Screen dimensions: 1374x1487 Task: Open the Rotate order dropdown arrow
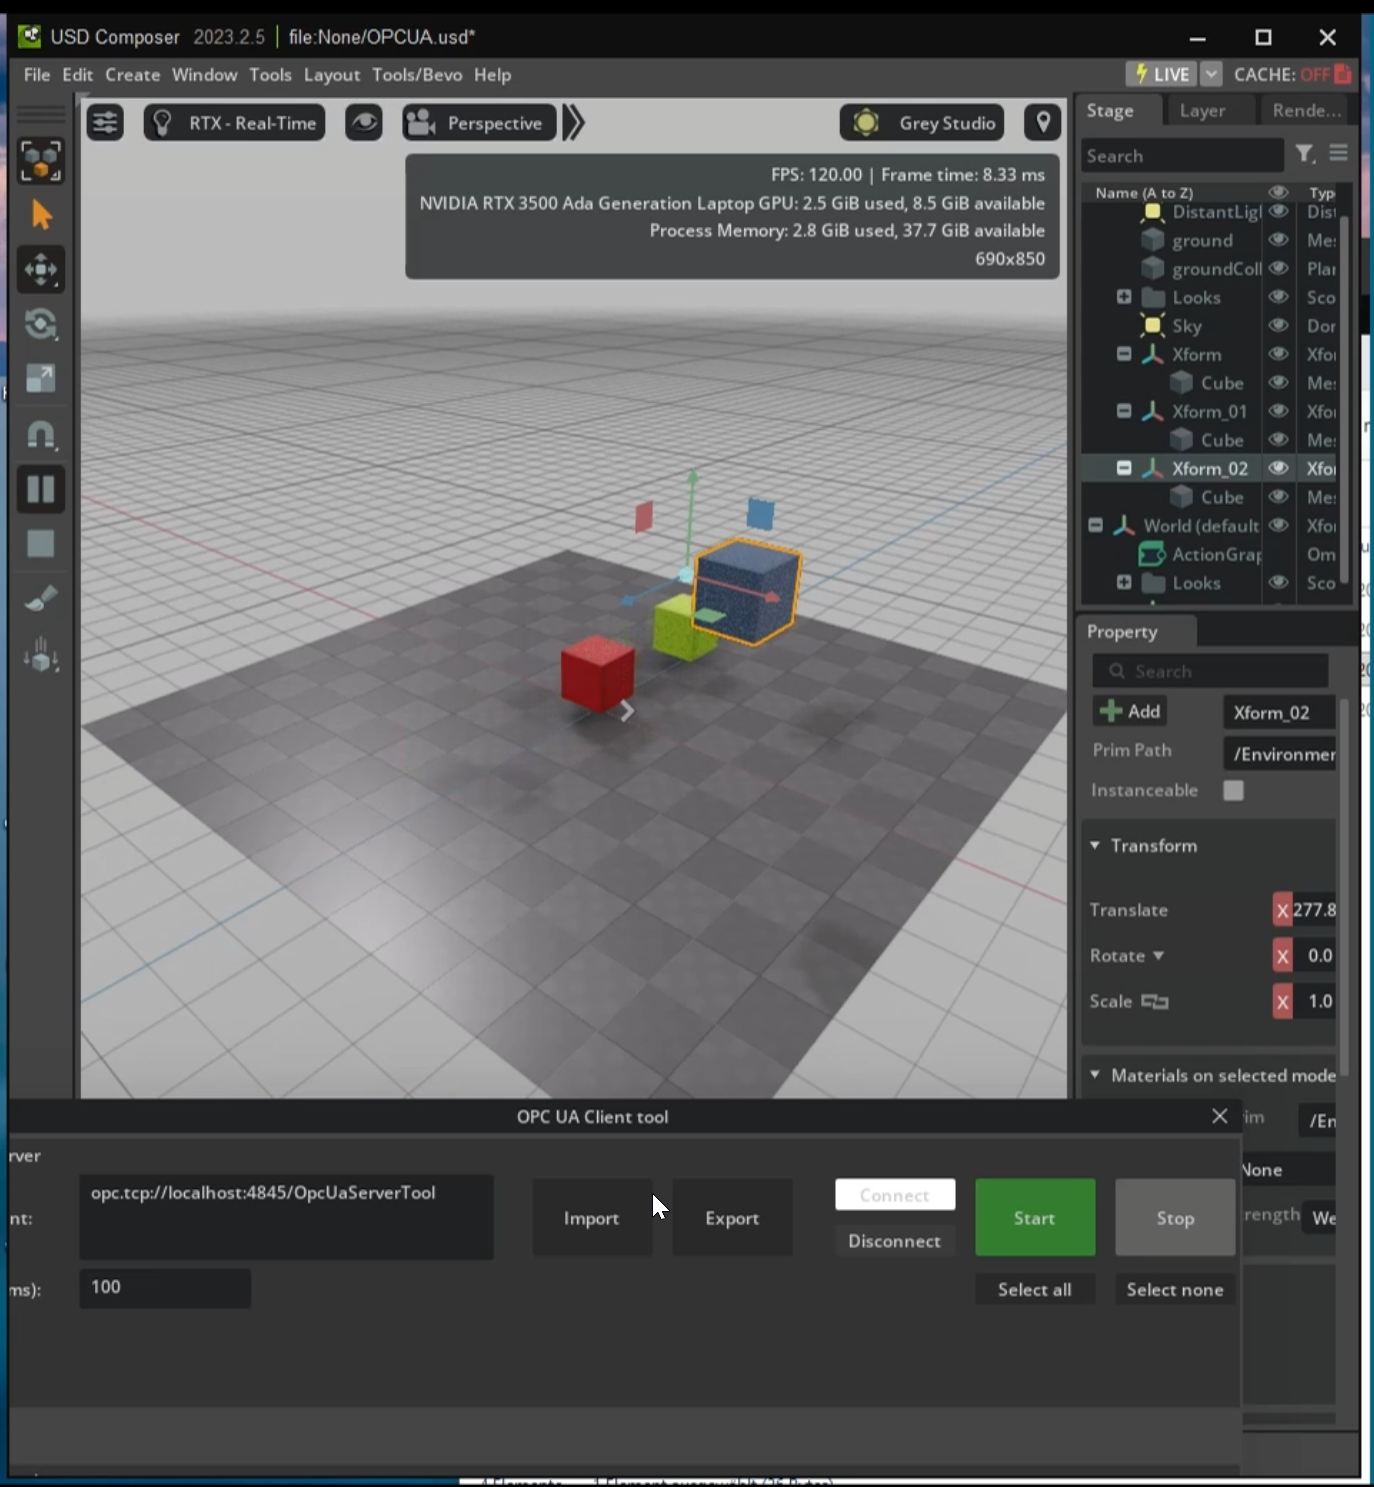pyautogui.click(x=1158, y=956)
